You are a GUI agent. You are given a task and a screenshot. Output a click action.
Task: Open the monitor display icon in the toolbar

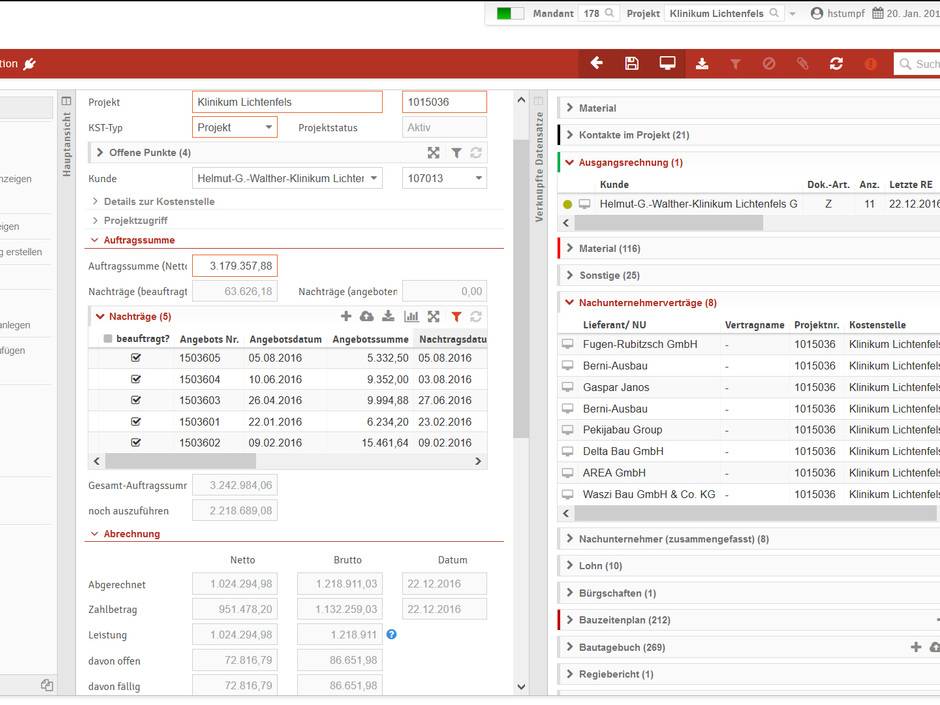tap(666, 63)
